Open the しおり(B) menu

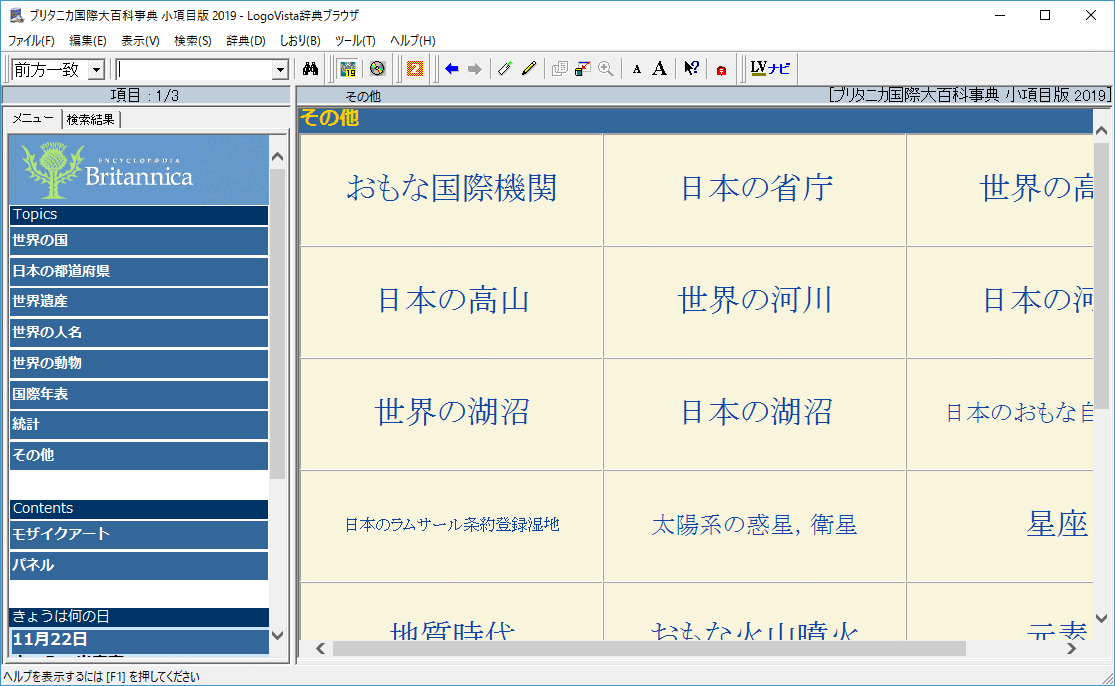(300, 41)
